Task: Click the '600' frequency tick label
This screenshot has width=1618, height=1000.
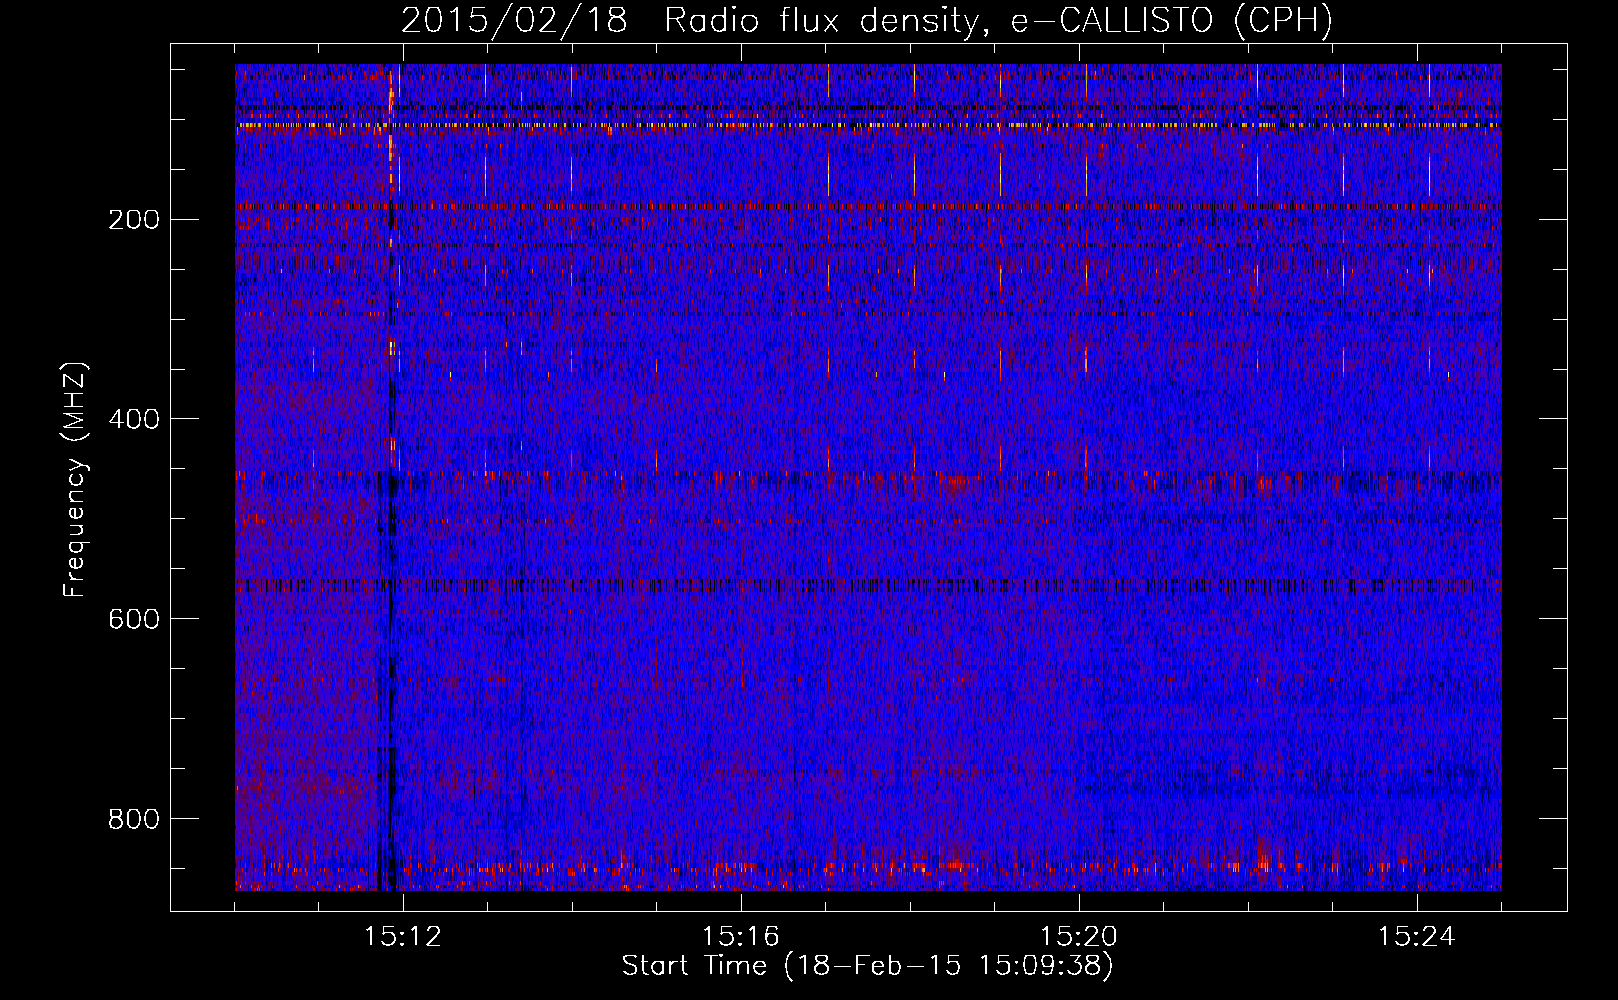Action: coord(133,619)
